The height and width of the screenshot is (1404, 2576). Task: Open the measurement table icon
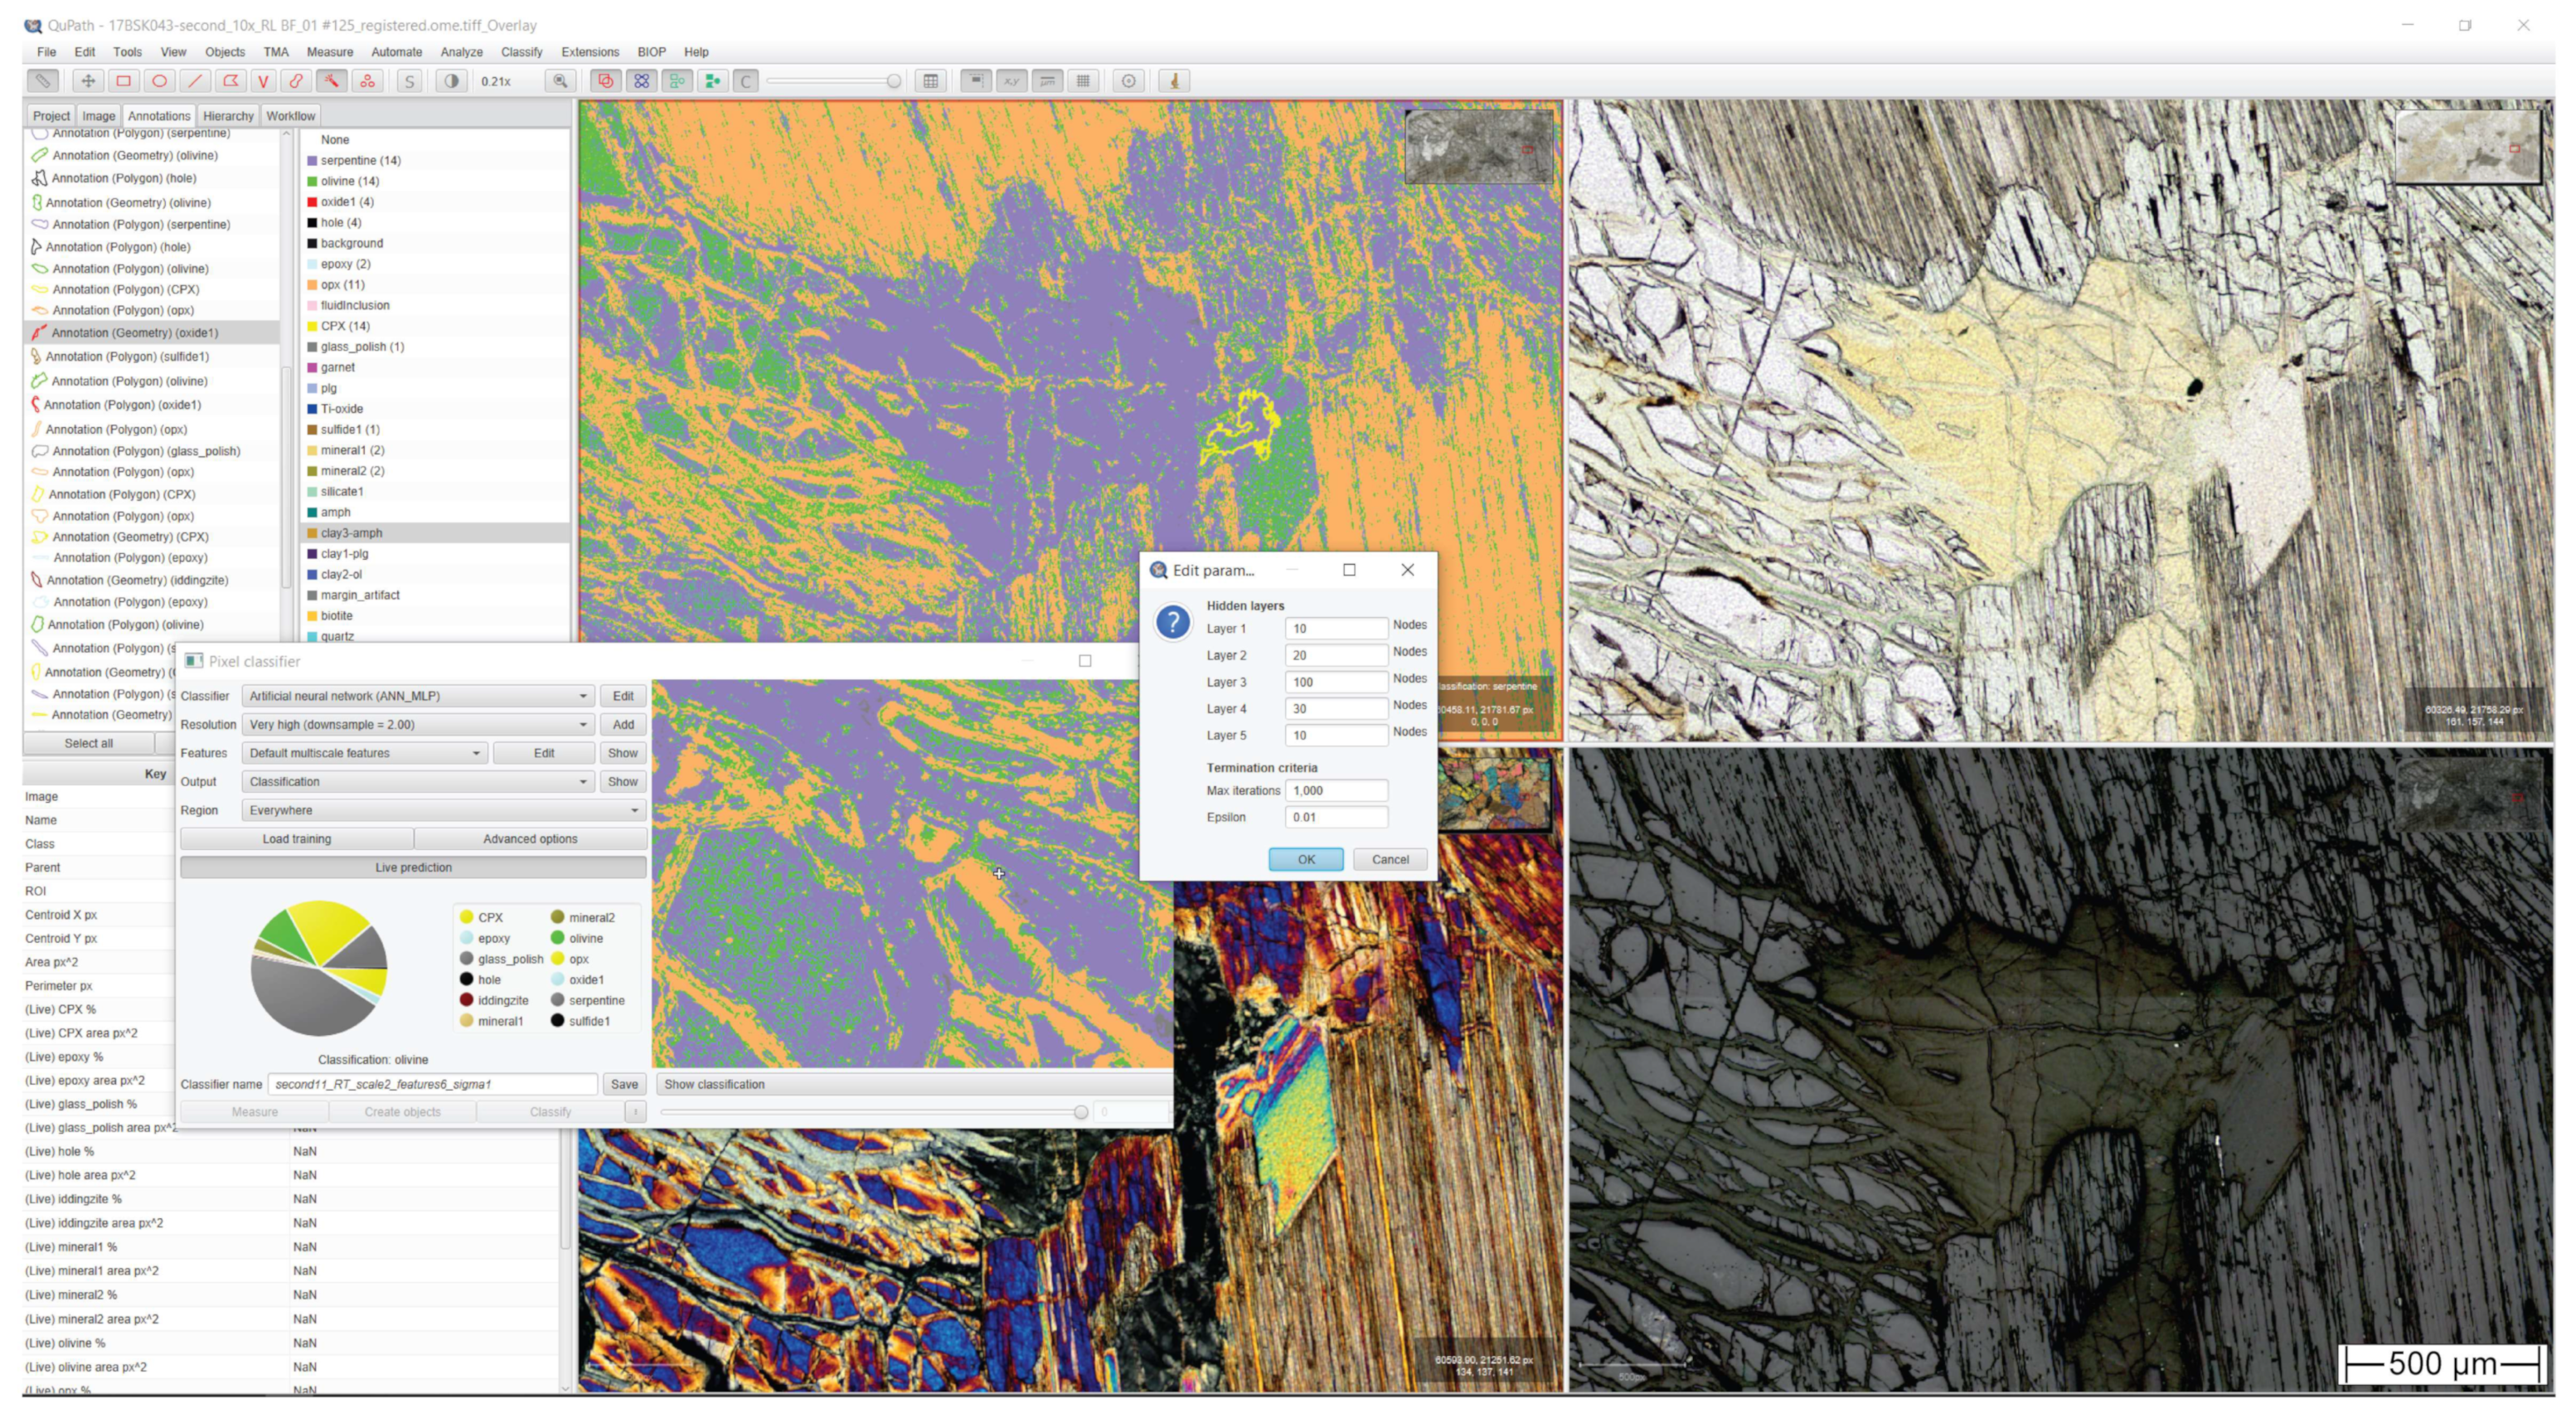[930, 81]
